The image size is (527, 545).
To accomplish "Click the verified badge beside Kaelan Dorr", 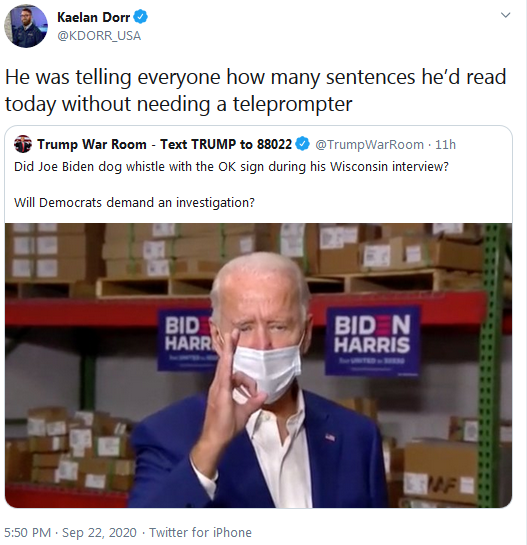I will [x=141, y=17].
